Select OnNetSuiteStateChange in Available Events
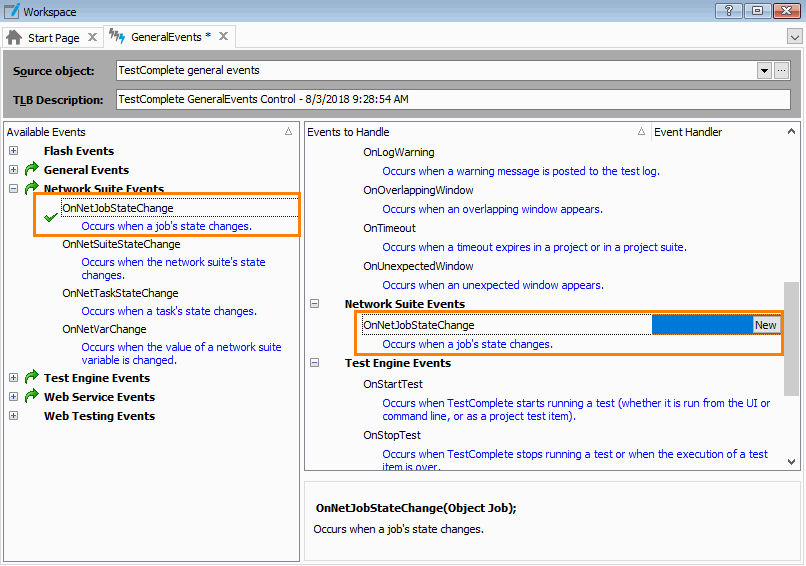This screenshot has height=566, width=806. pos(121,244)
